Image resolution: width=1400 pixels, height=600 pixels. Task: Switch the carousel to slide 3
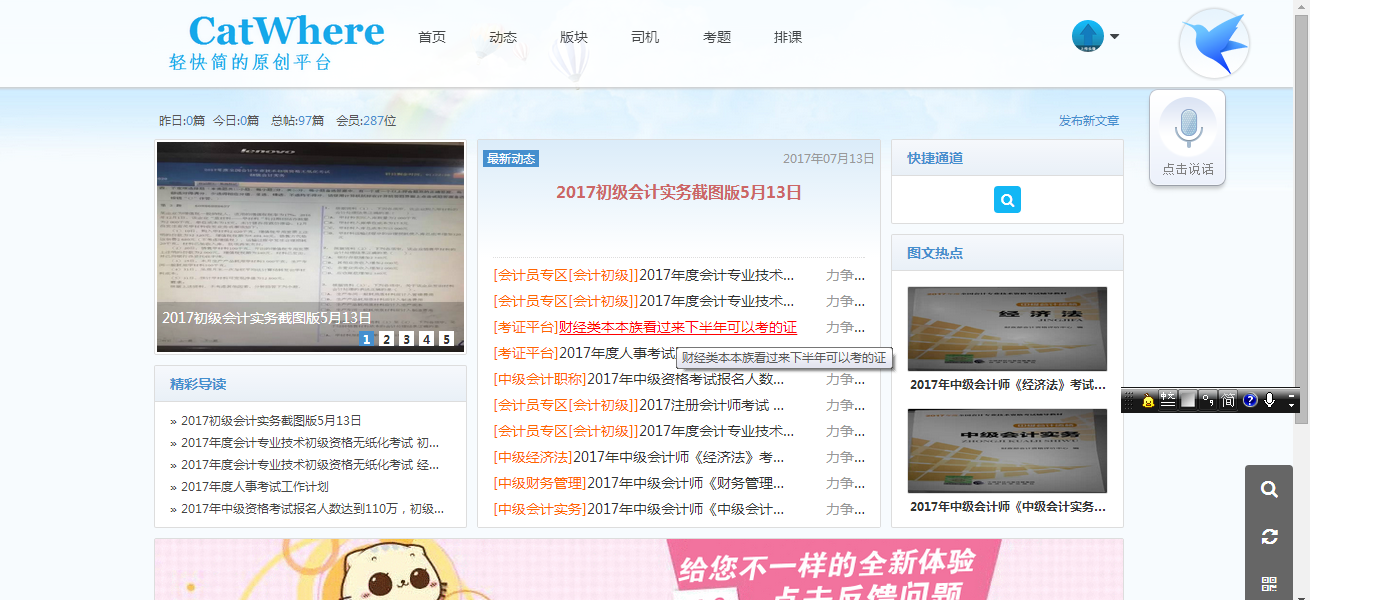click(x=407, y=339)
